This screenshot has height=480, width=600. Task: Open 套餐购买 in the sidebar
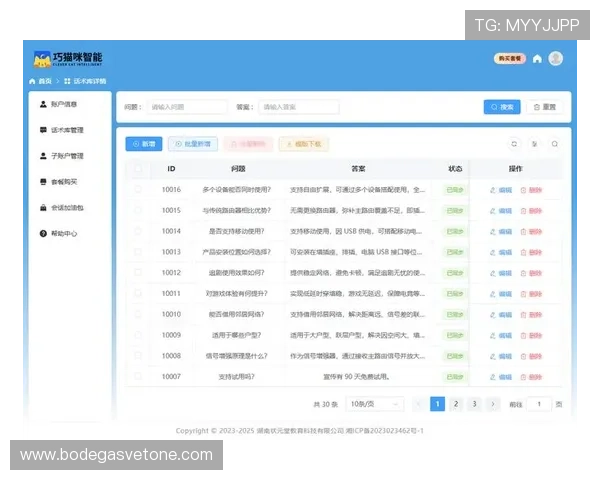point(59,182)
